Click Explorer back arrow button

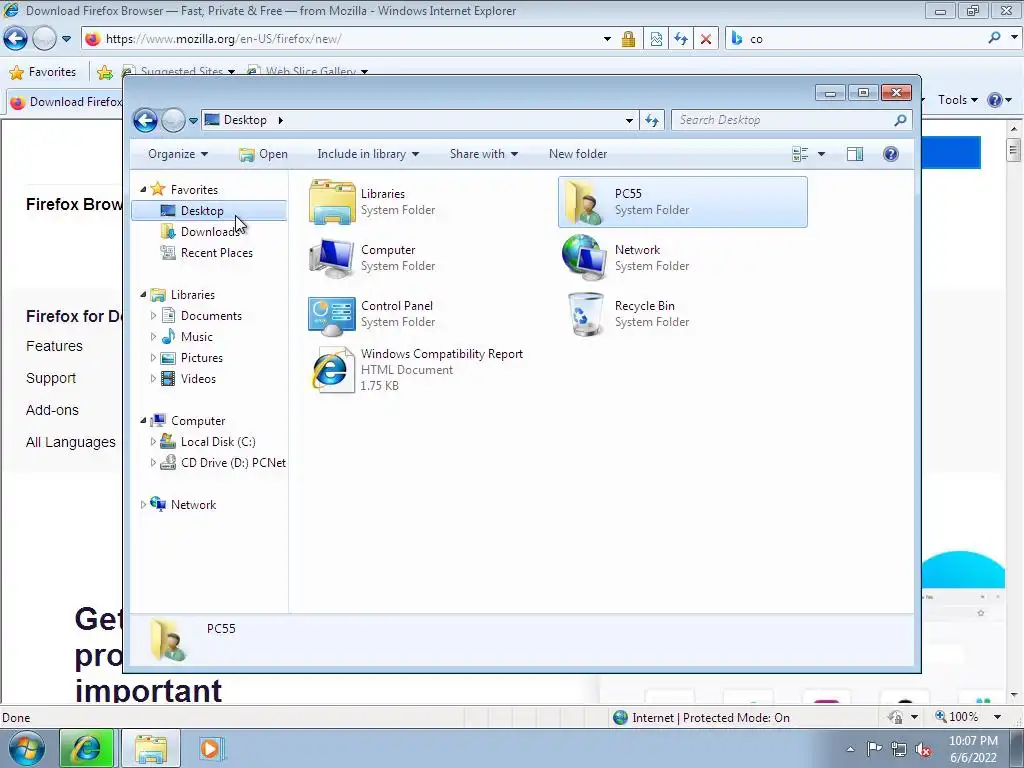pos(145,120)
